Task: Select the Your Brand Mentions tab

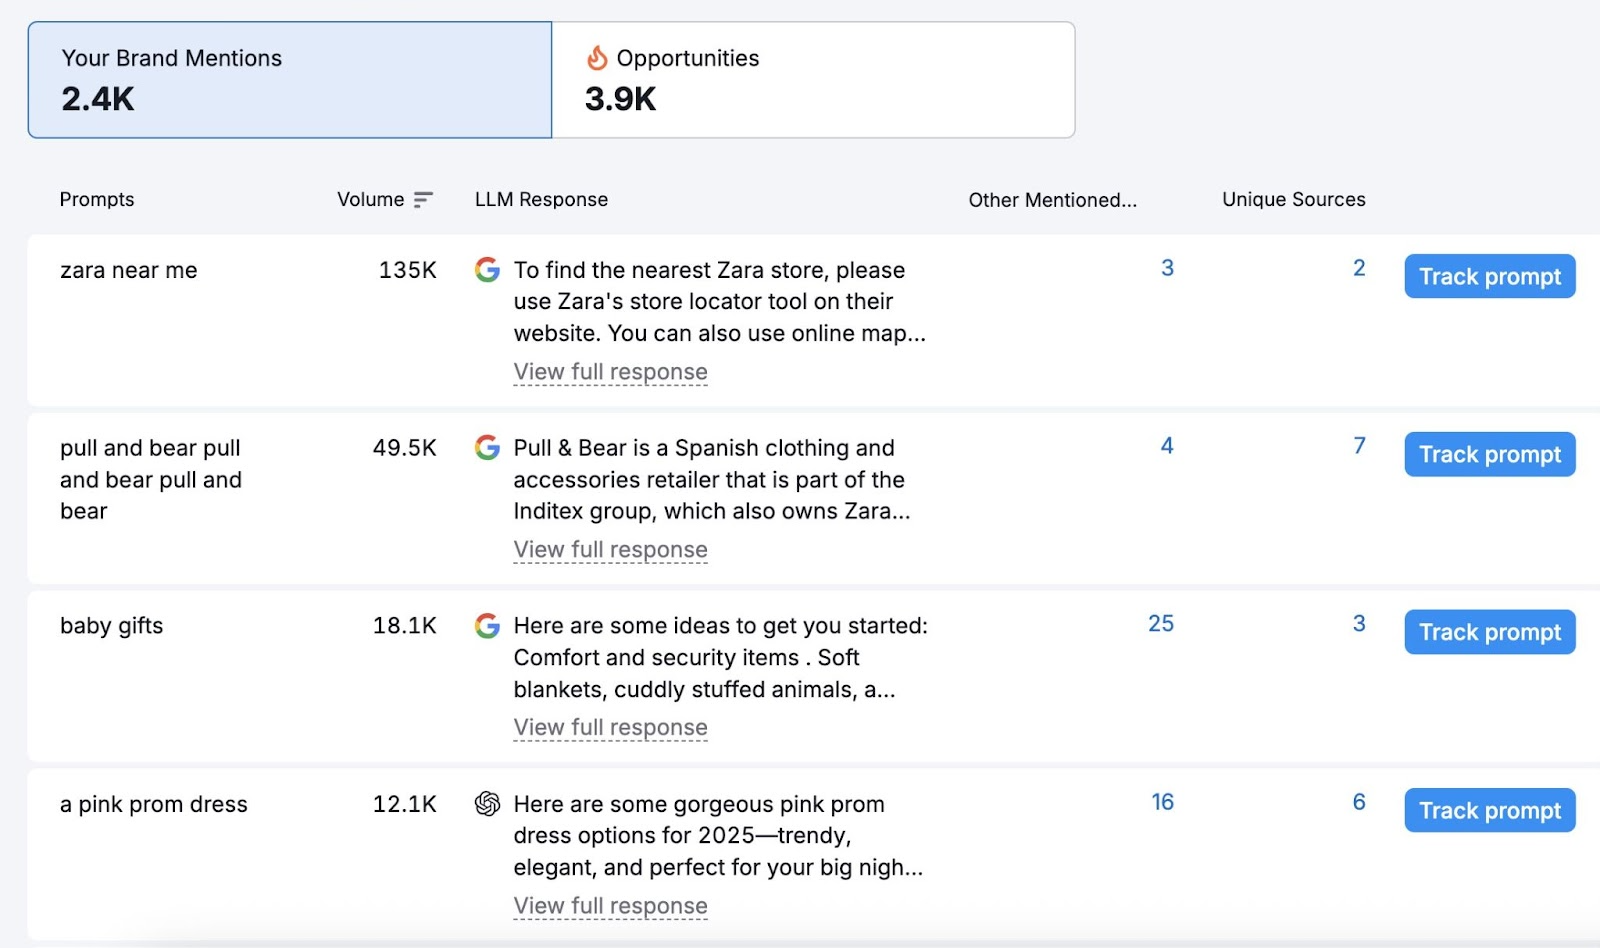Action: (290, 79)
